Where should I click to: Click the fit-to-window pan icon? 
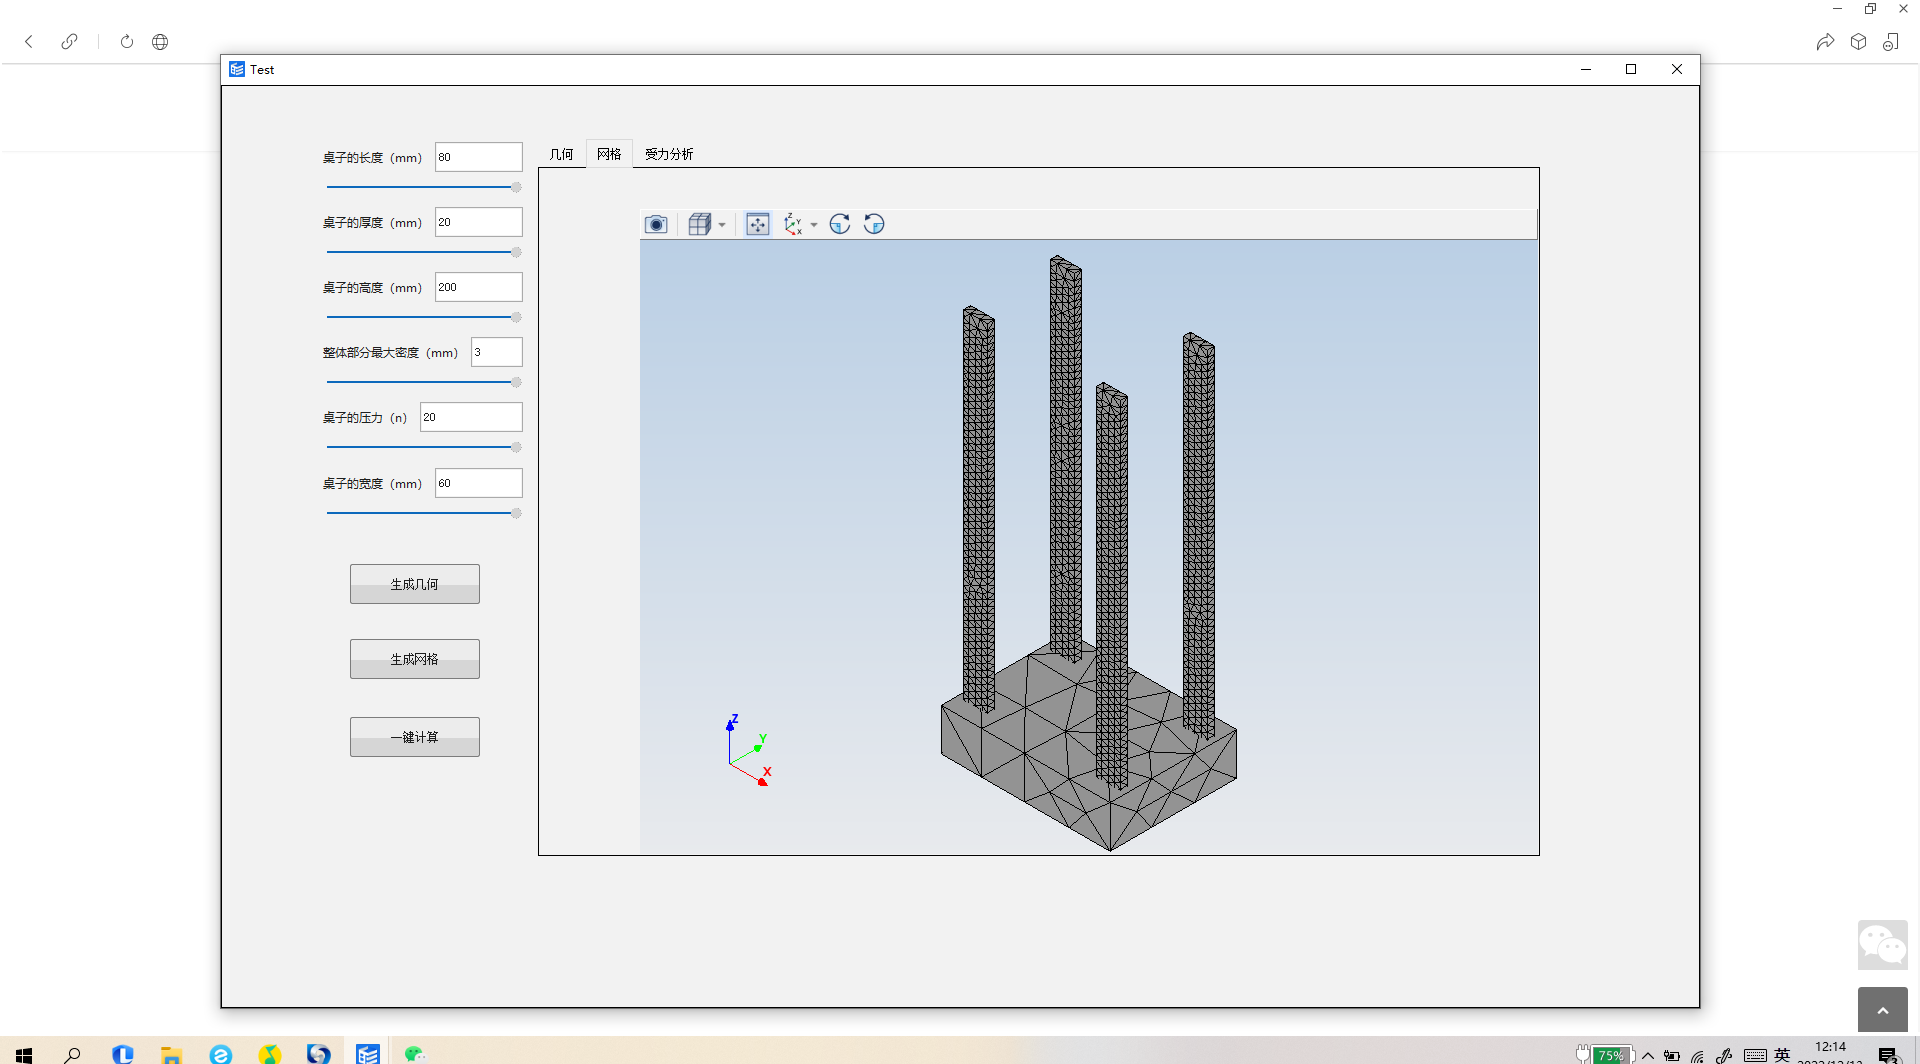tap(758, 224)
